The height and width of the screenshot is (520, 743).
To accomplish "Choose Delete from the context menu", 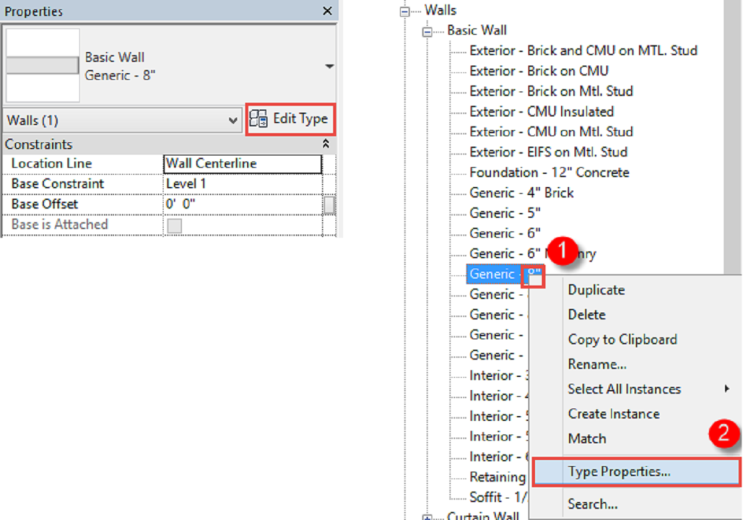I will (587, 314).
